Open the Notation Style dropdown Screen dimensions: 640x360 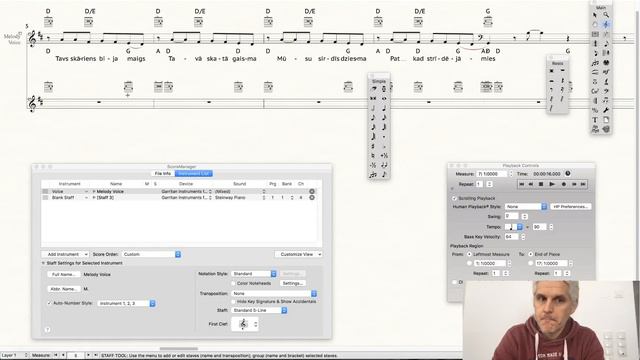click(254, 274)
